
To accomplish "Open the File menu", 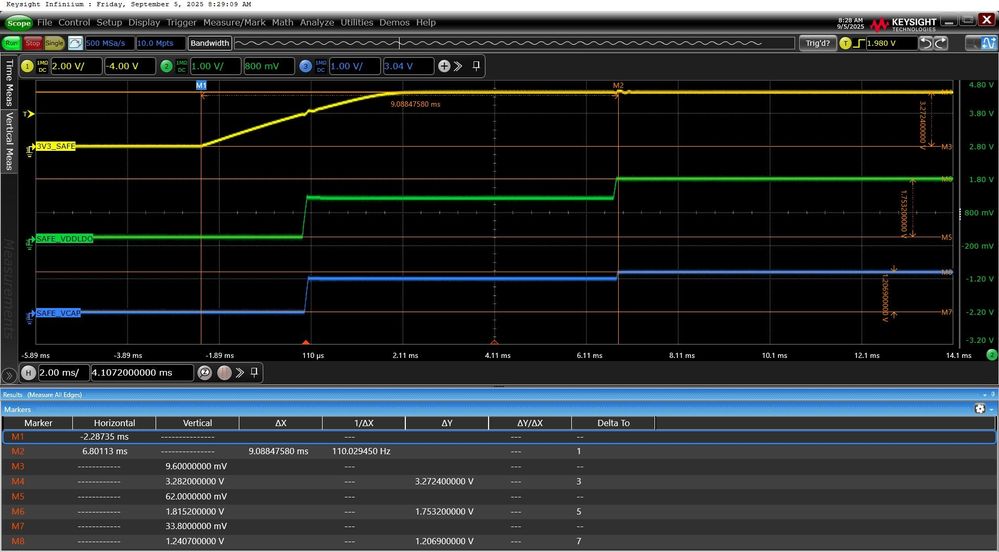I will point(45,22).
